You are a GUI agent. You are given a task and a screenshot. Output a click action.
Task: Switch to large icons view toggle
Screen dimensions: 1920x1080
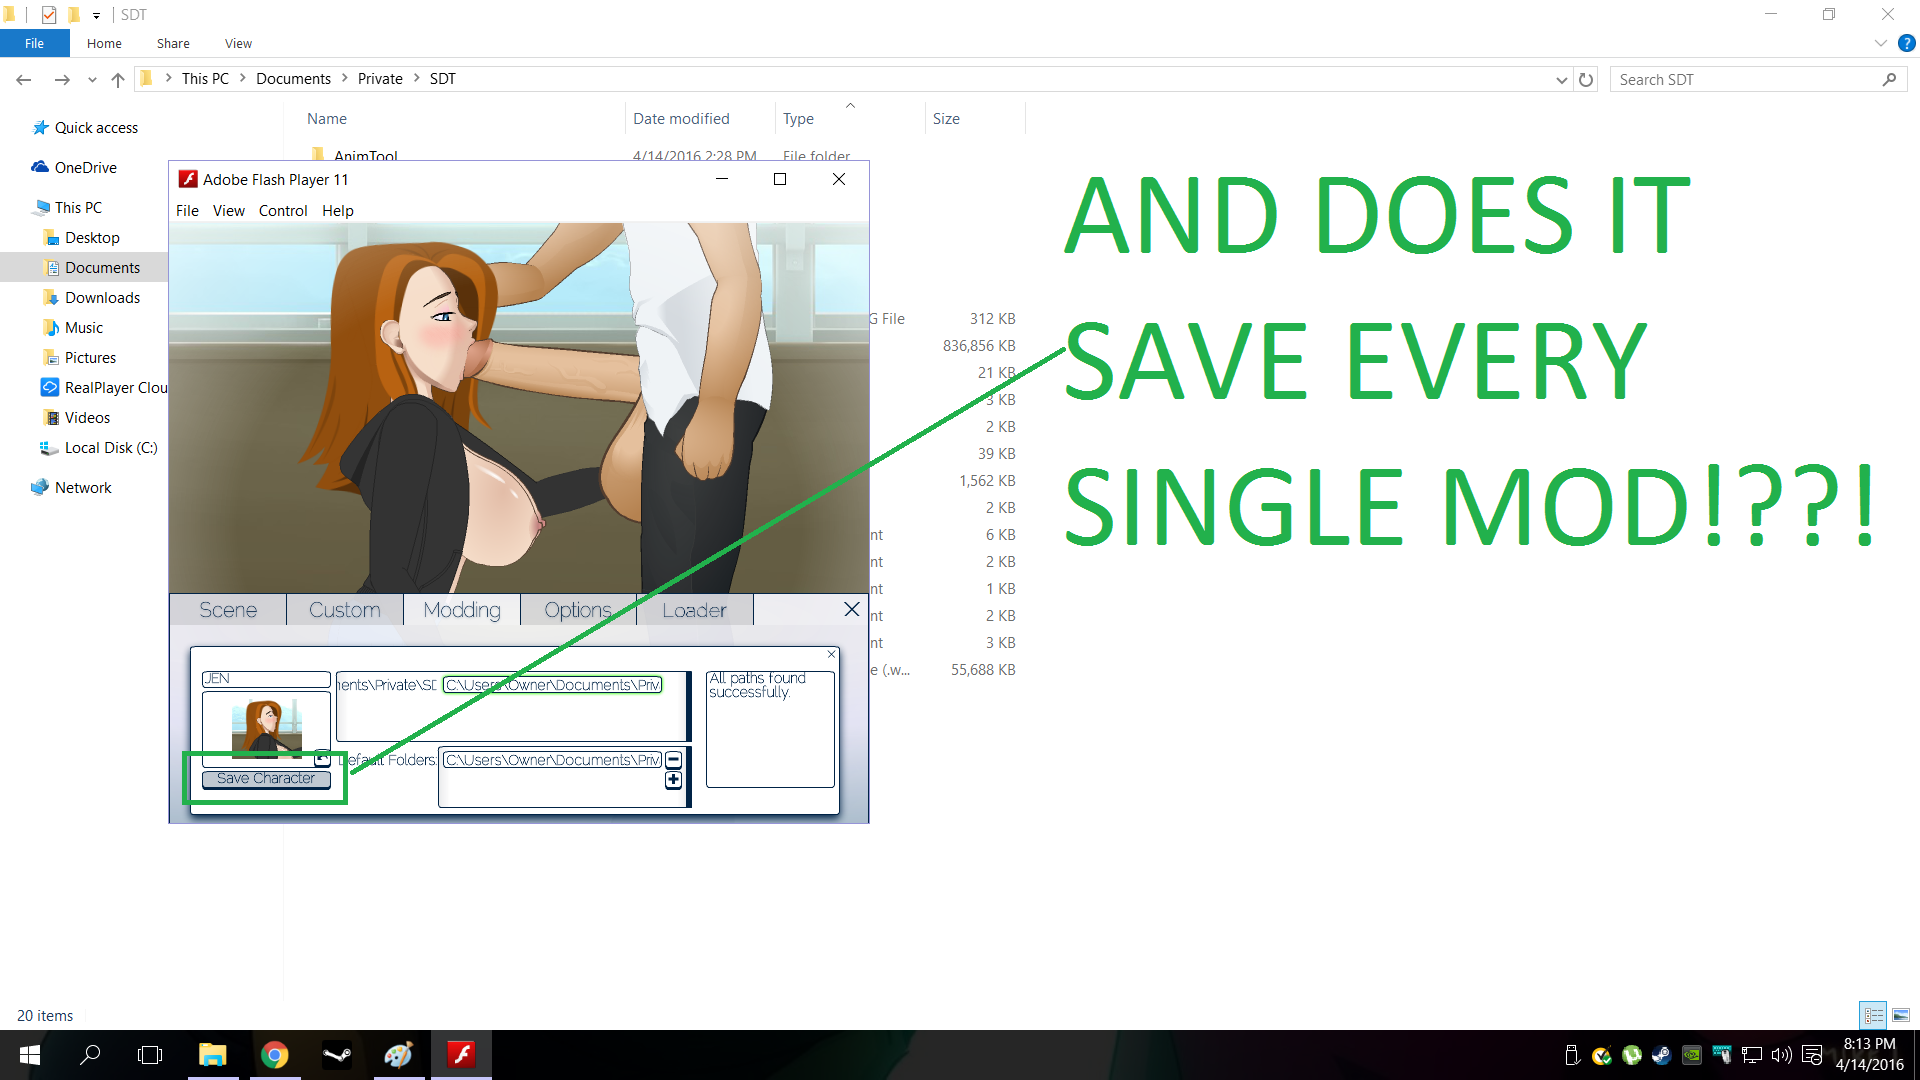tap(1901, 1016)
